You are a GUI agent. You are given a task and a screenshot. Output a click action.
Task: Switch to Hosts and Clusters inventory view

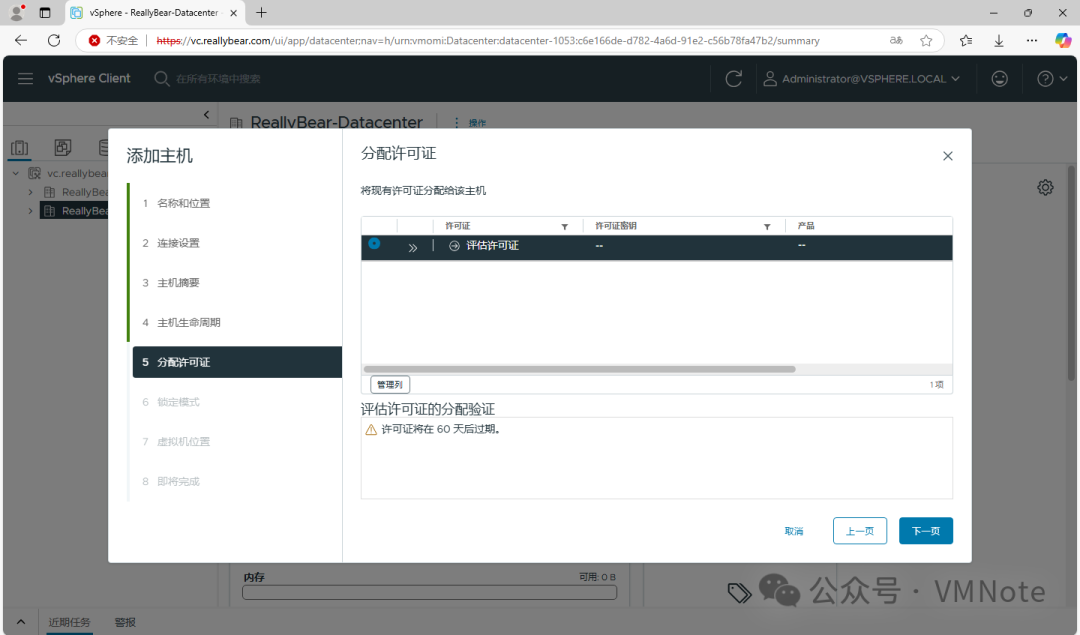click(20, 147)
